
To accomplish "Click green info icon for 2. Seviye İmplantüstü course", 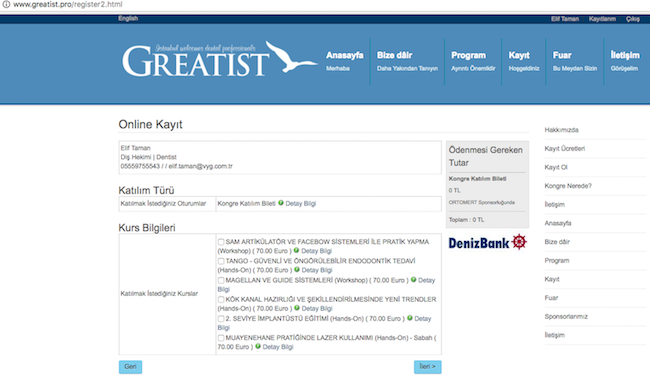I will 410,318.
